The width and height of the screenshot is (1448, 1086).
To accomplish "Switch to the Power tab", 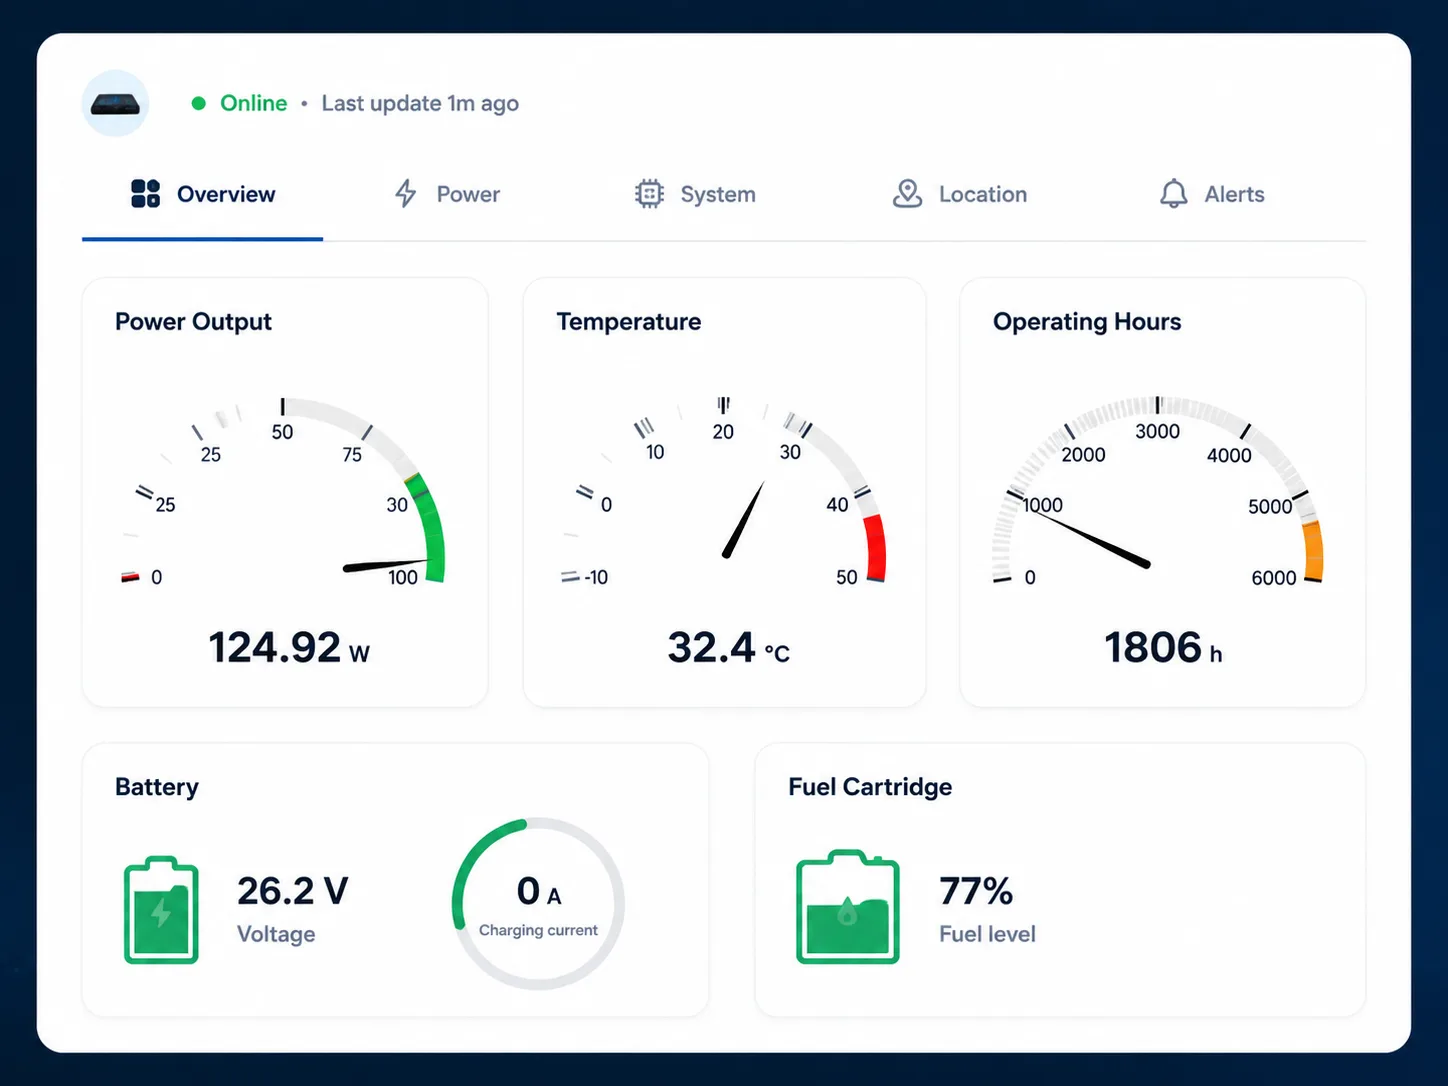I will [447, 194].
